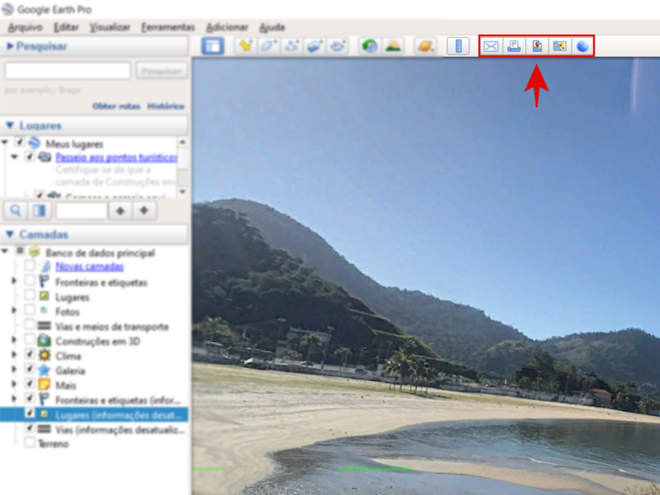This screenshot has width=660, height=495.
Task: Open the Editar menu
Action: pos(66,27)
